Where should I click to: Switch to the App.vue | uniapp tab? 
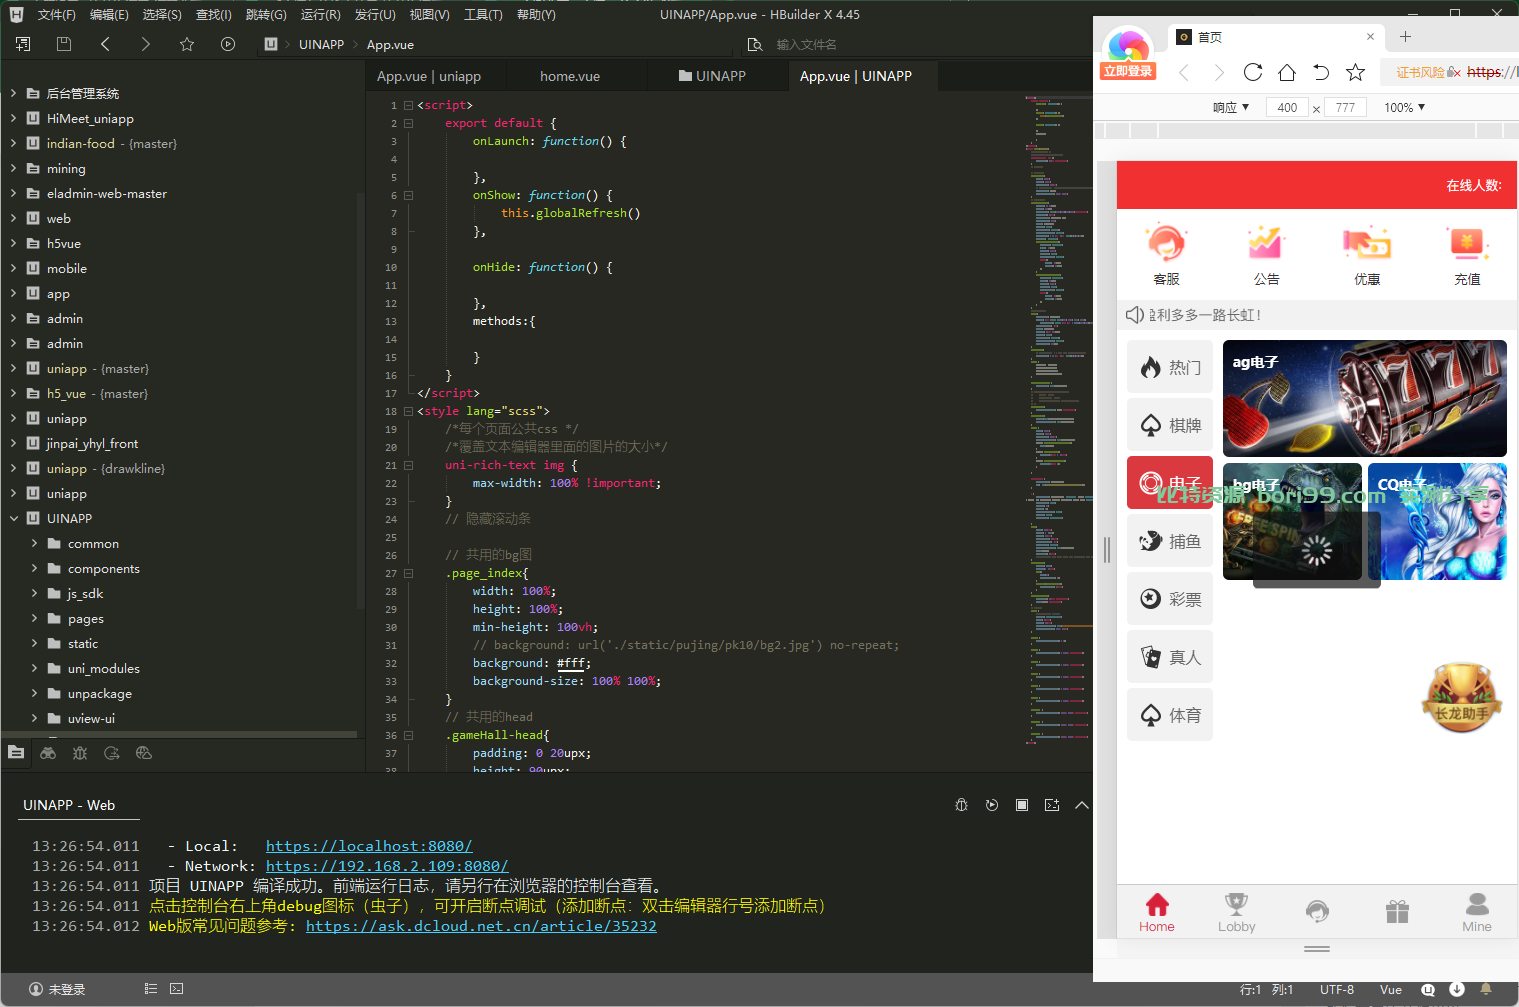click(x=429, y=76)
